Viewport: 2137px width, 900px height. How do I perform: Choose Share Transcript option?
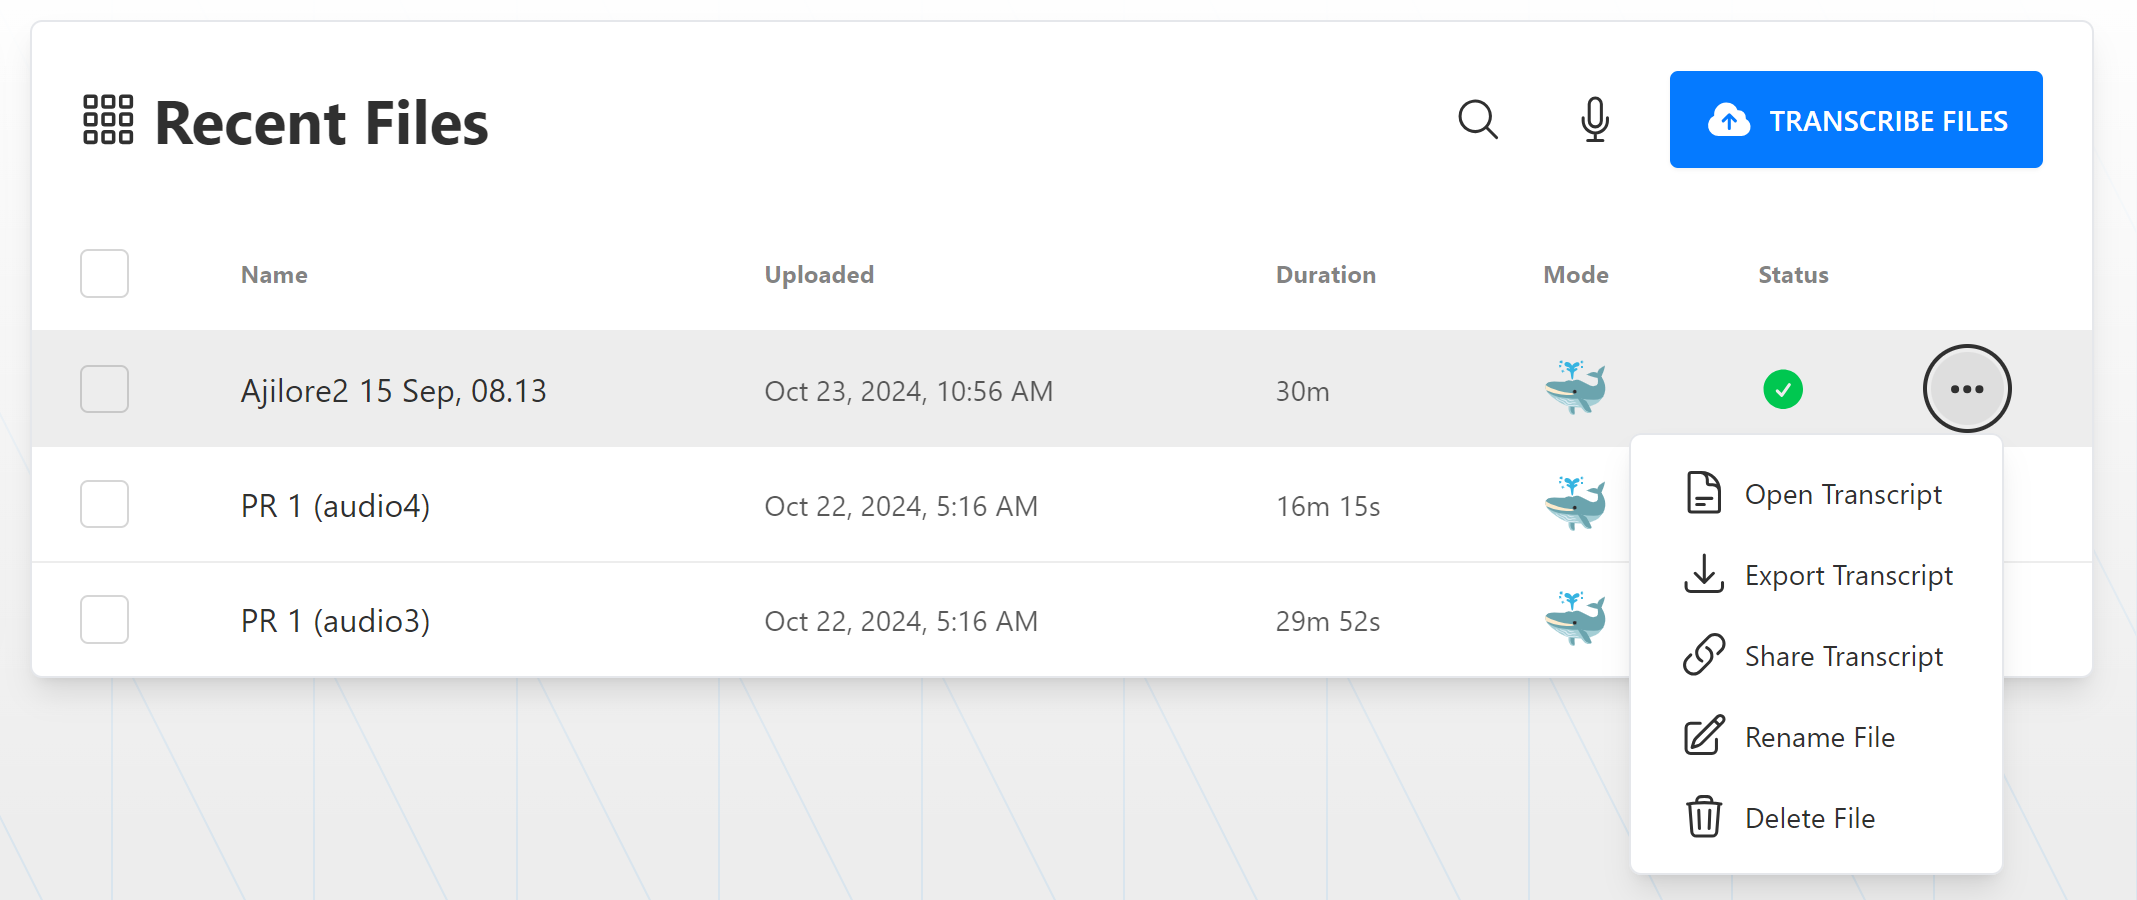pos(1816,656)
